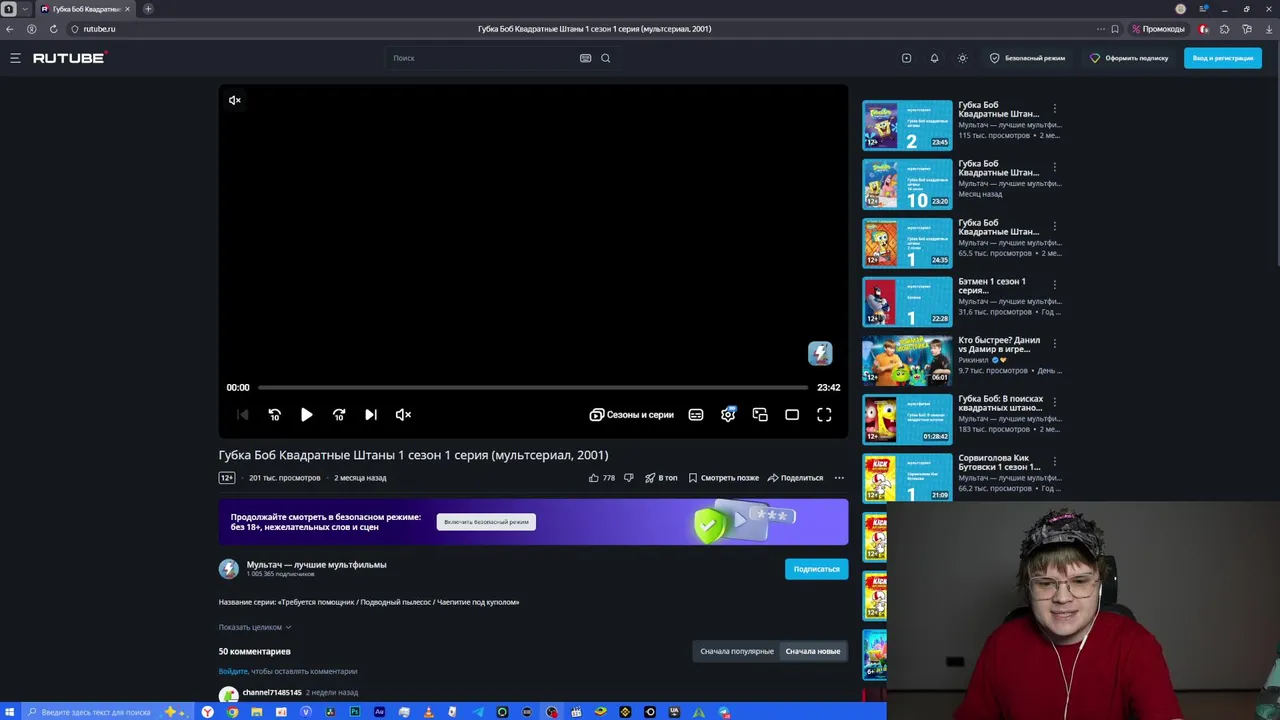Click the previous video button in player
This screenshot has height=720, width=1280.
click(x=242, y=414)
